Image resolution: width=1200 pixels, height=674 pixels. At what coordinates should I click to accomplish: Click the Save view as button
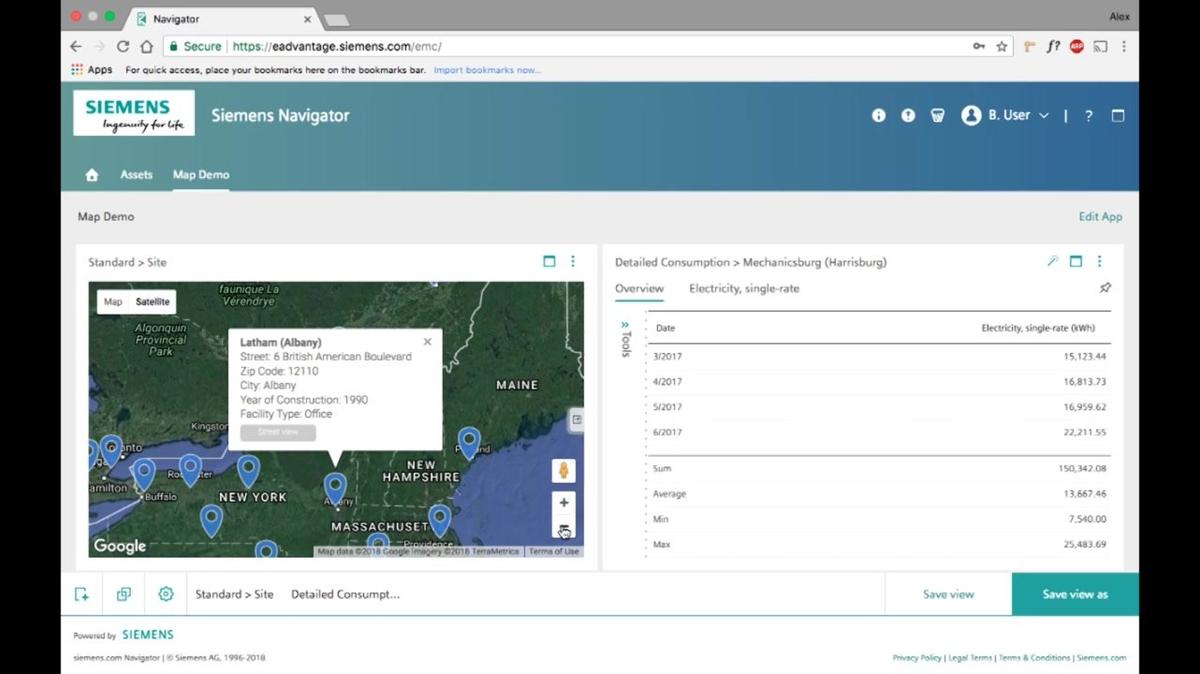click(x=1075, y=594)
